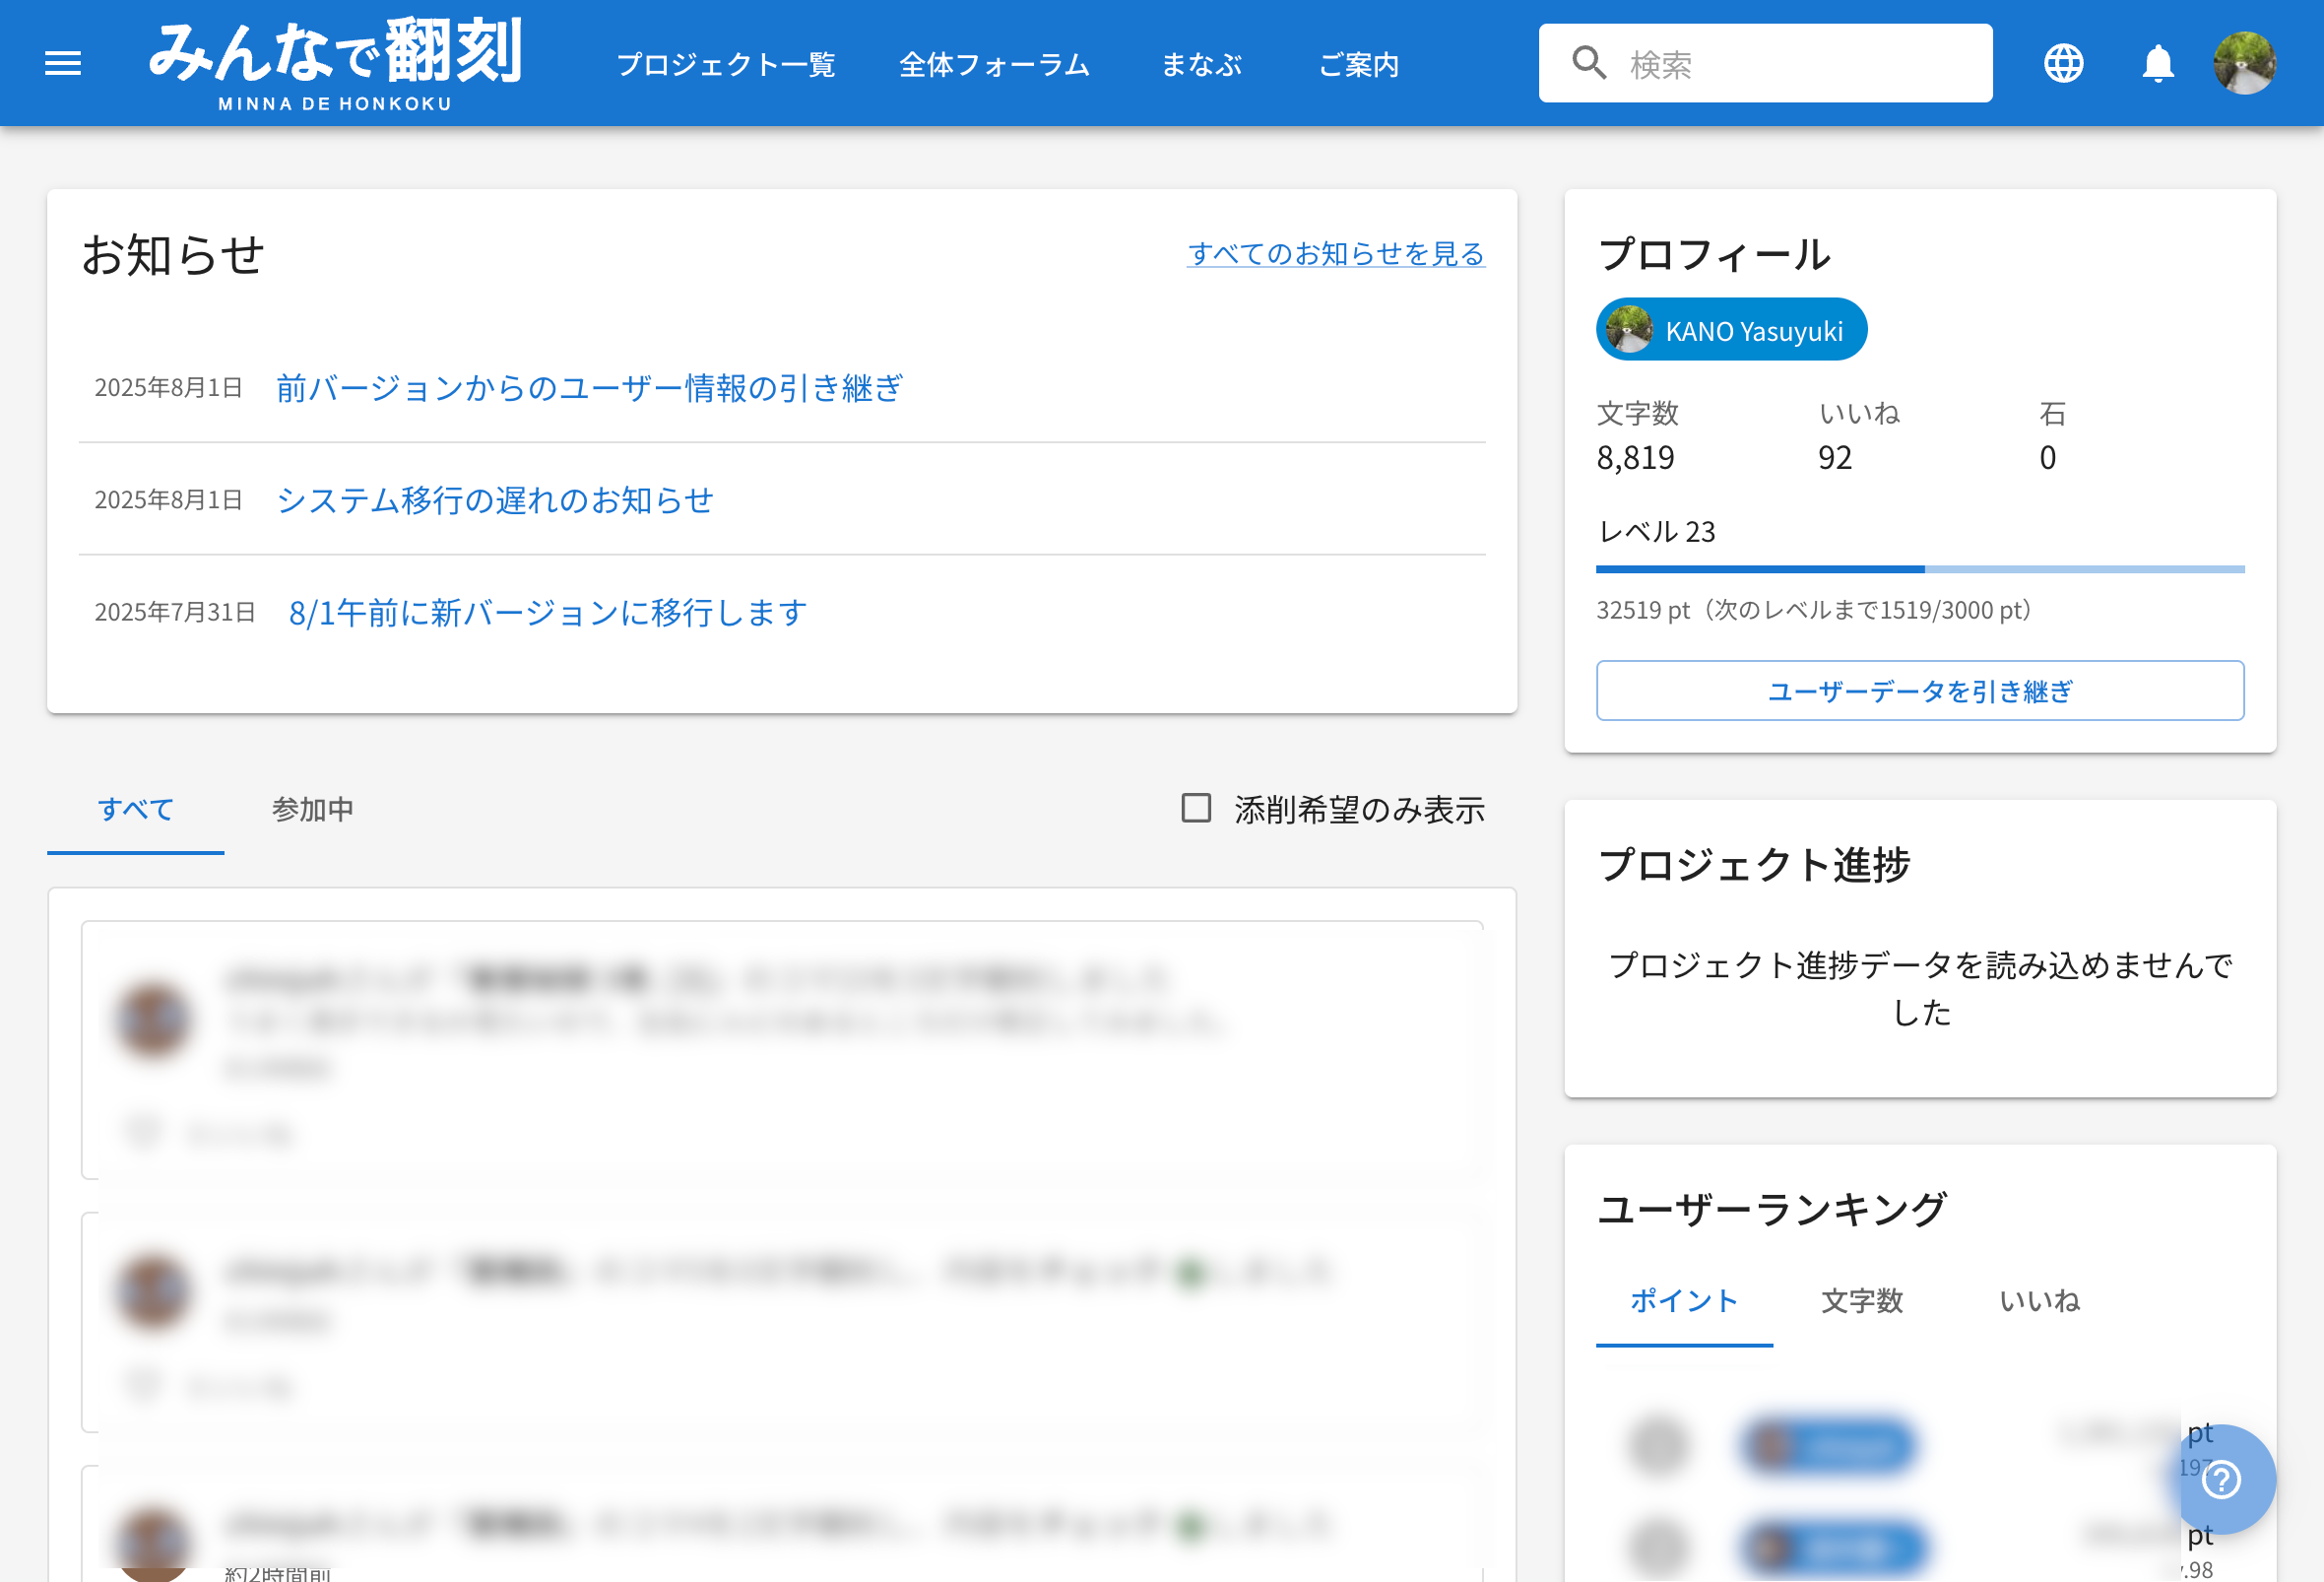This screenshot has width=2324, height=1582.
Task: Click the みんなで翻刻 logo
Action: pyautogui.click(x=335, y=64)
